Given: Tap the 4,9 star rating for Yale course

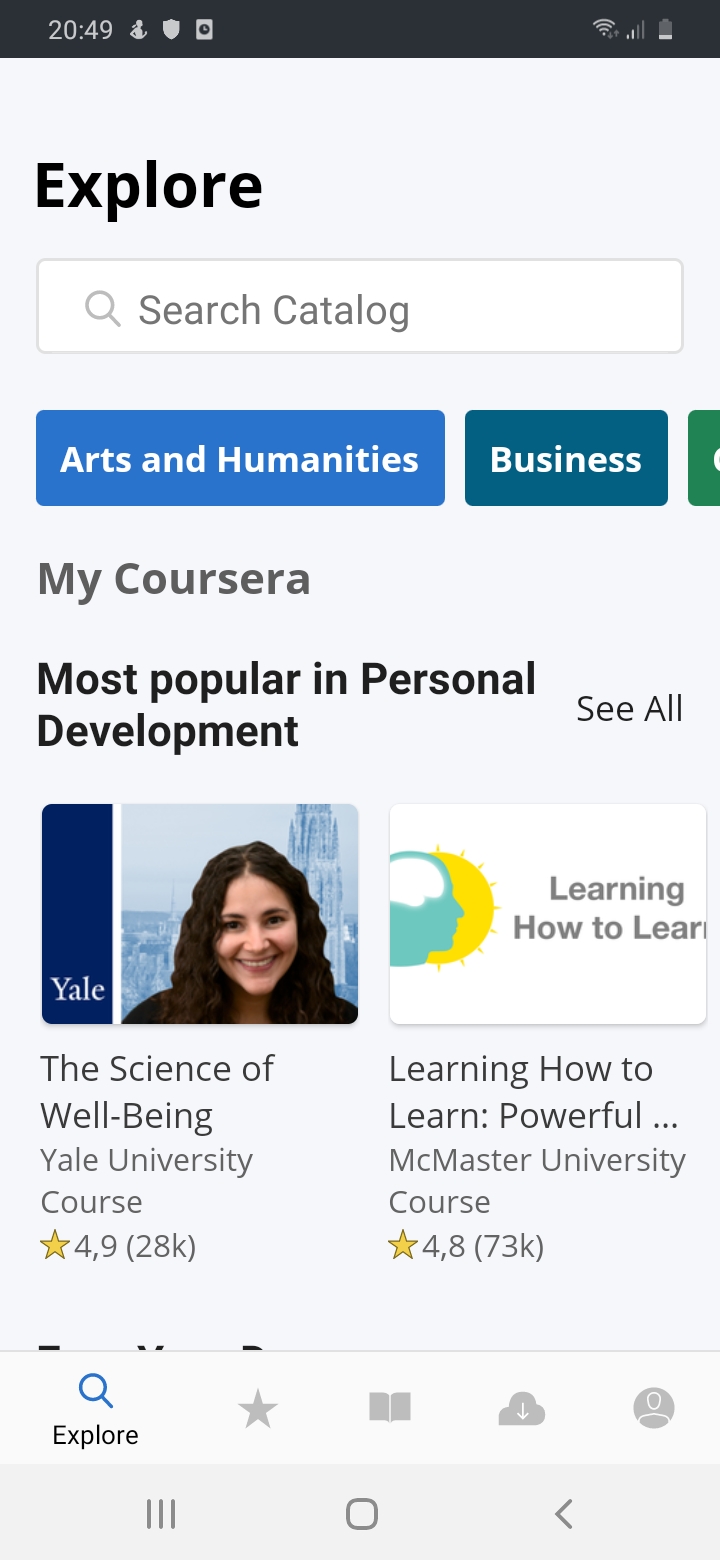Looking at the screenshot, I should click(118, 1246).
